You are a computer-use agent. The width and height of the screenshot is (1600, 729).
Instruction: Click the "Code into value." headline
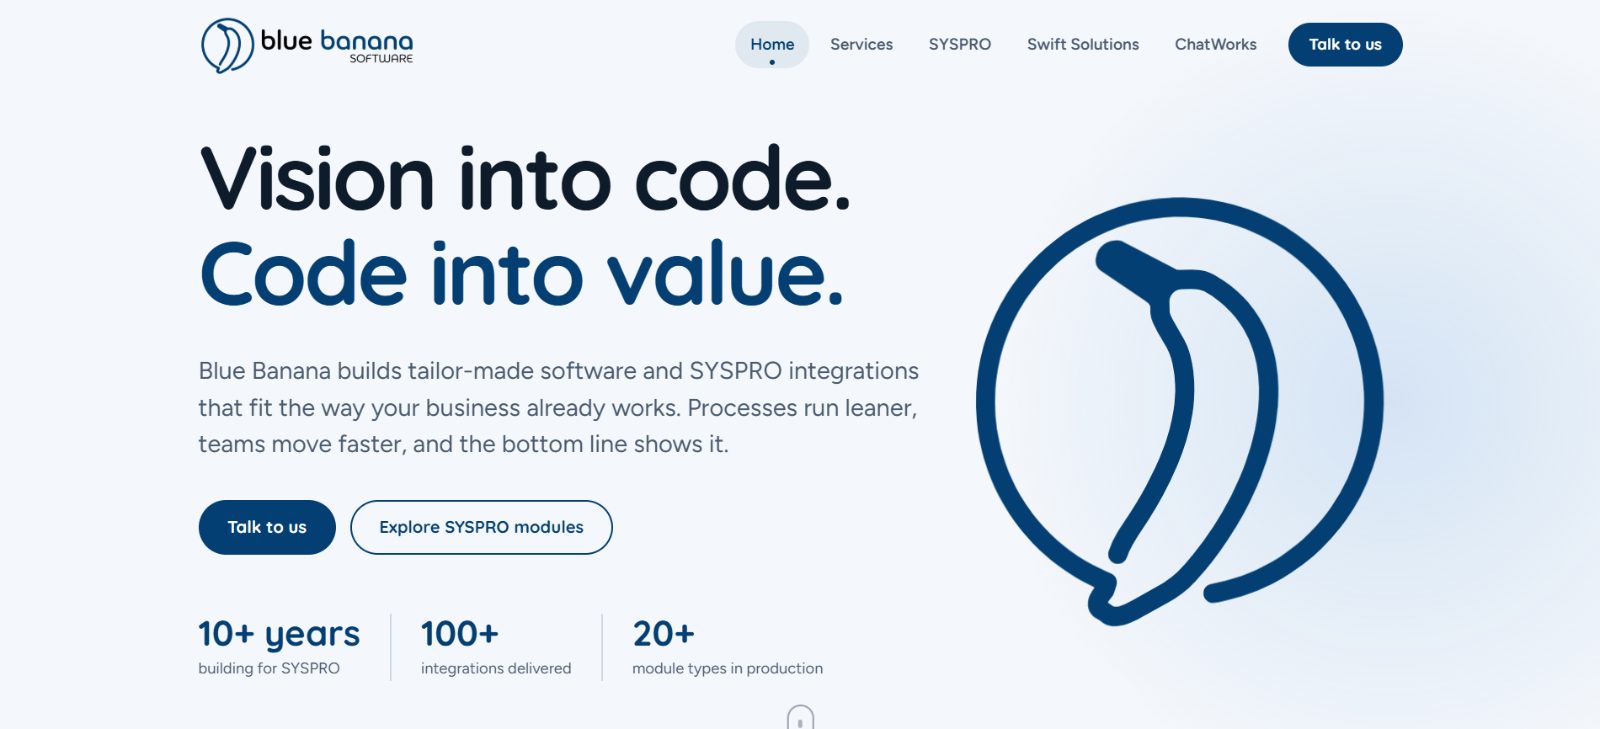point(522,273)
